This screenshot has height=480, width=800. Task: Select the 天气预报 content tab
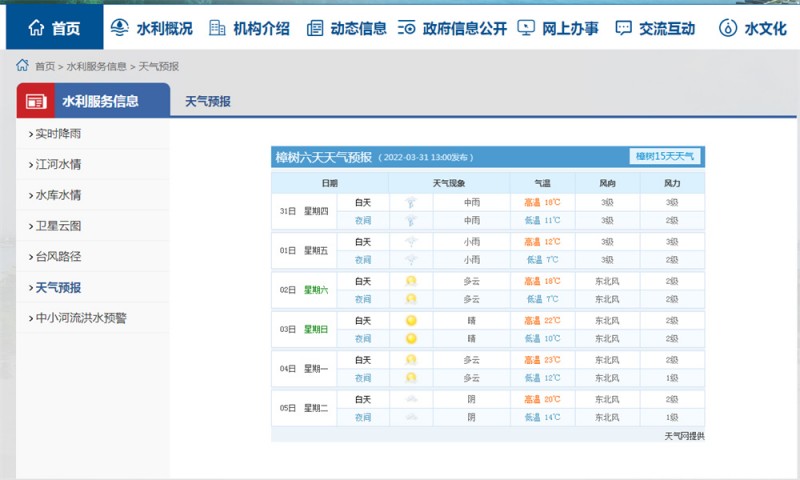[208, 101]
